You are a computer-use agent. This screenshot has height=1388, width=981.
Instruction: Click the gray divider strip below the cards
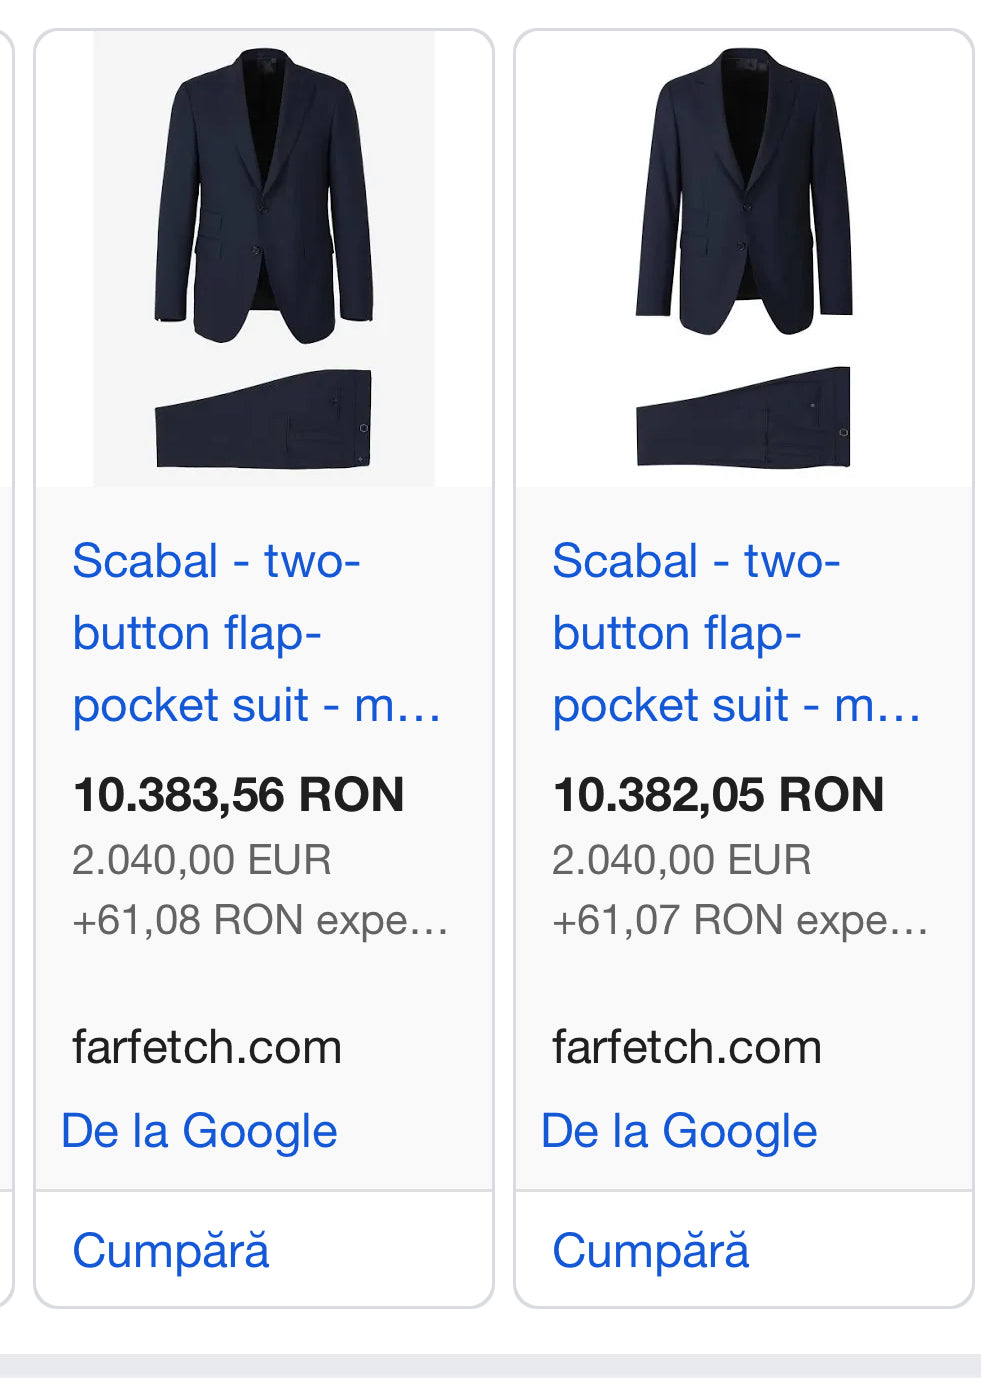point(490,1368)
